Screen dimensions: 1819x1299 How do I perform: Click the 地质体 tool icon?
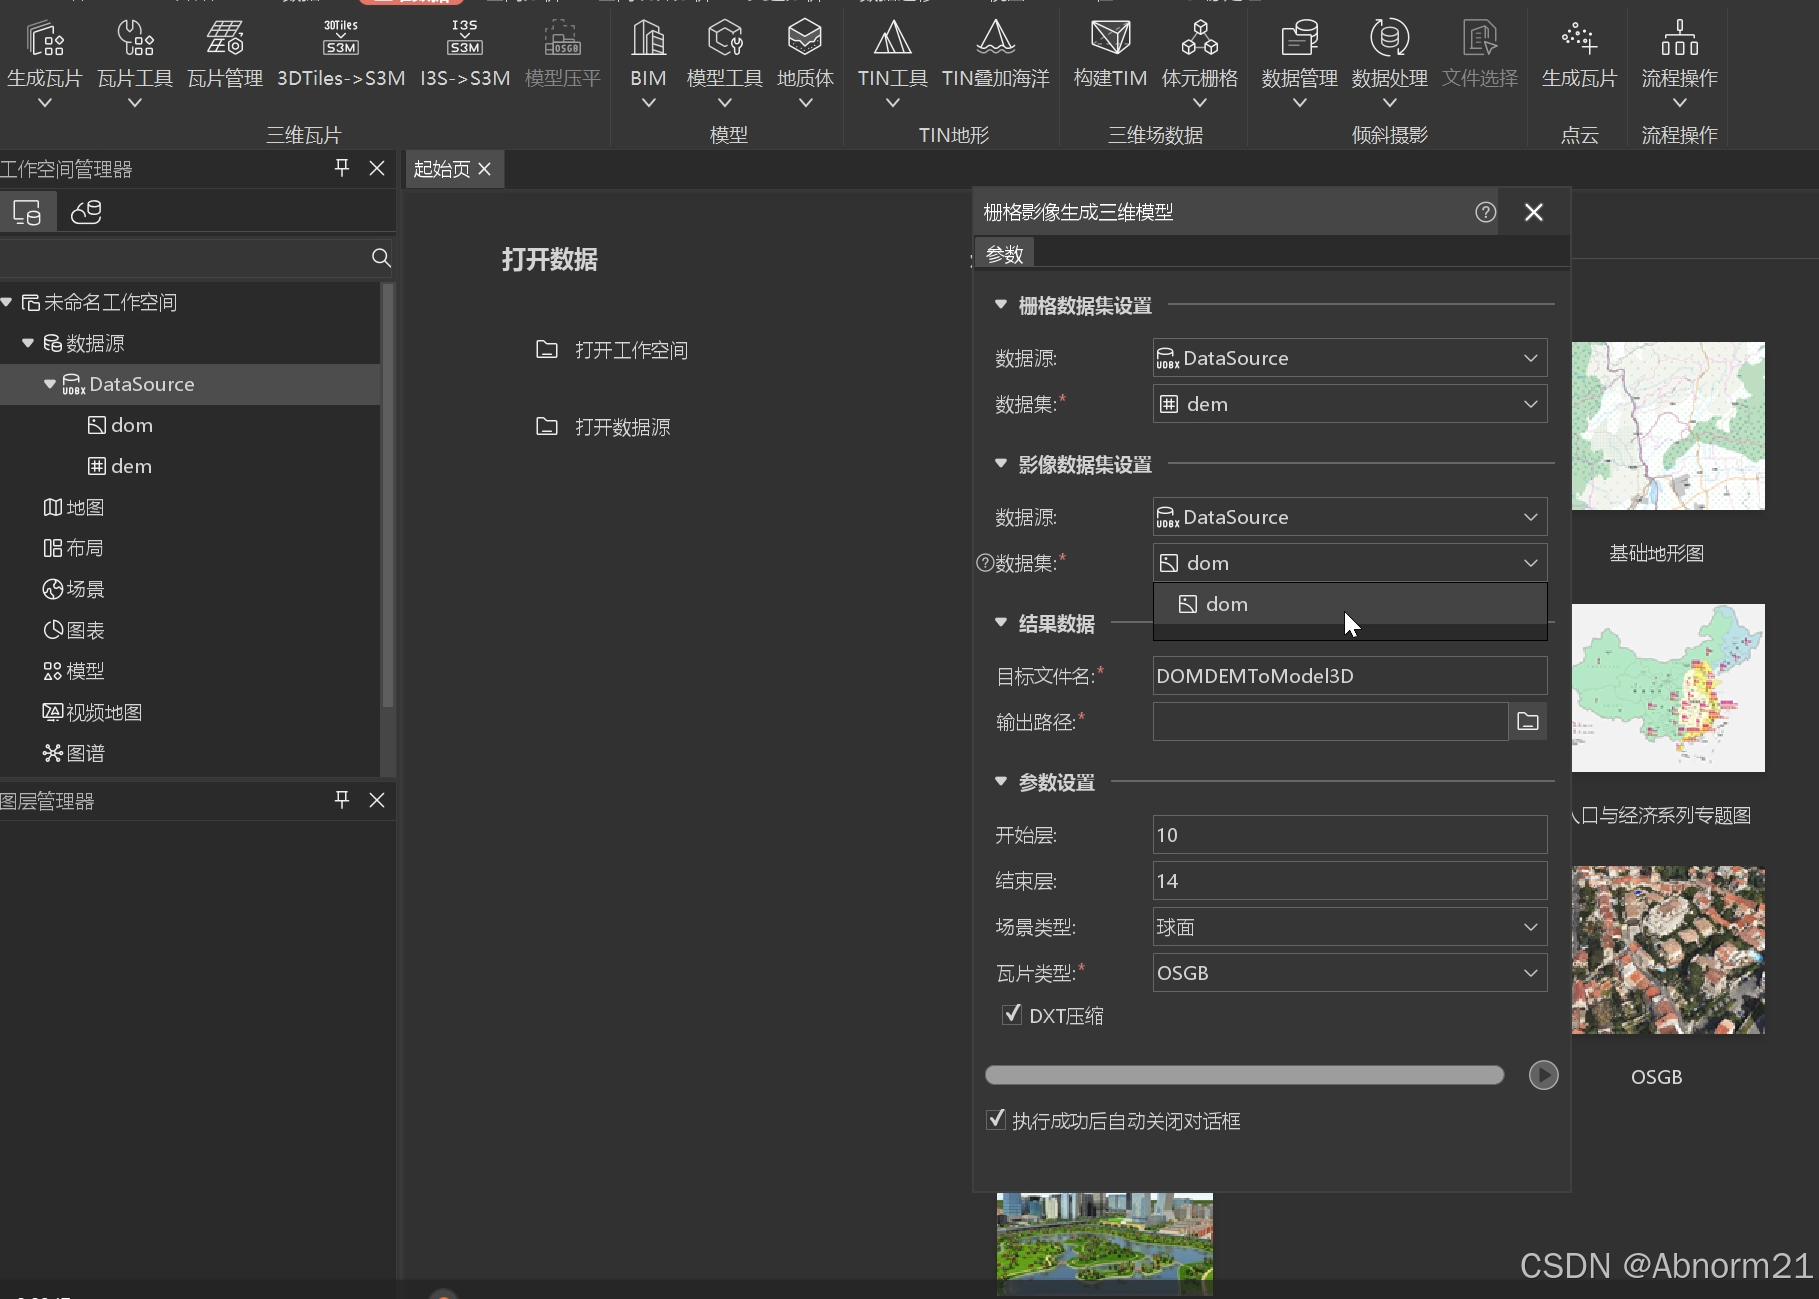pyautogui.click(x=804, y=45)
